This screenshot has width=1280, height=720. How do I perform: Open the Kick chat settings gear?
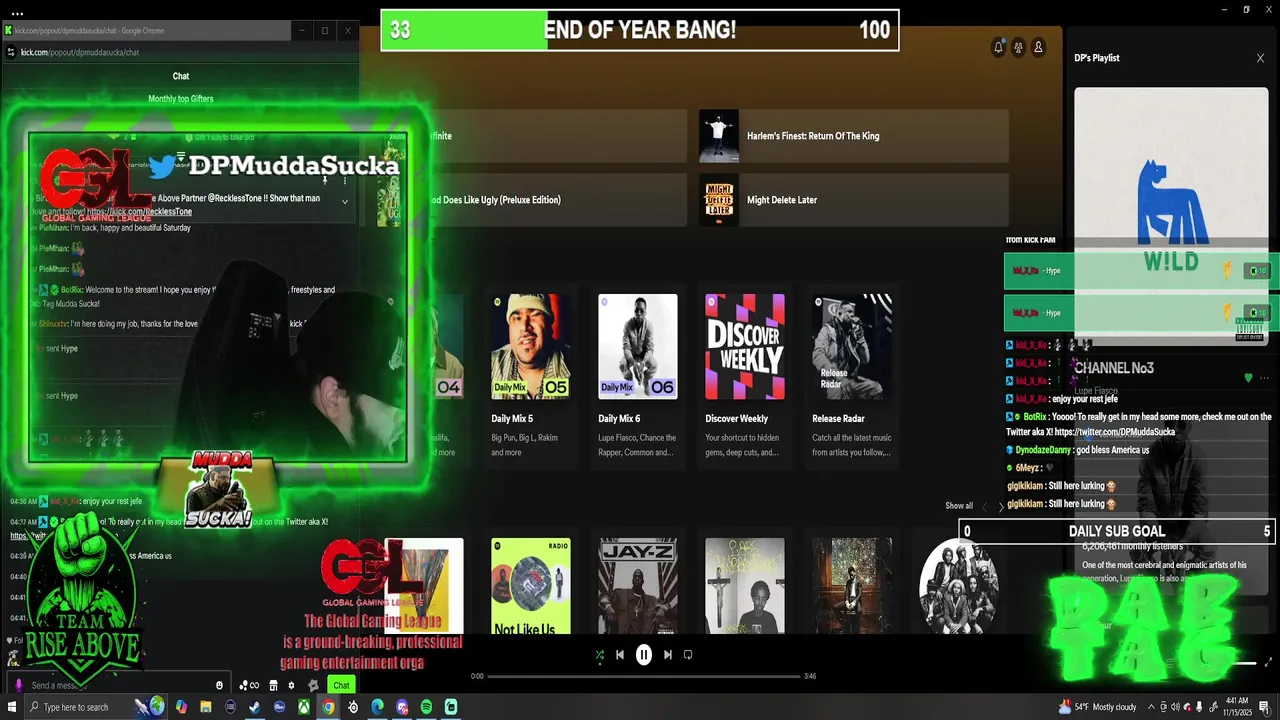point(291,685)
